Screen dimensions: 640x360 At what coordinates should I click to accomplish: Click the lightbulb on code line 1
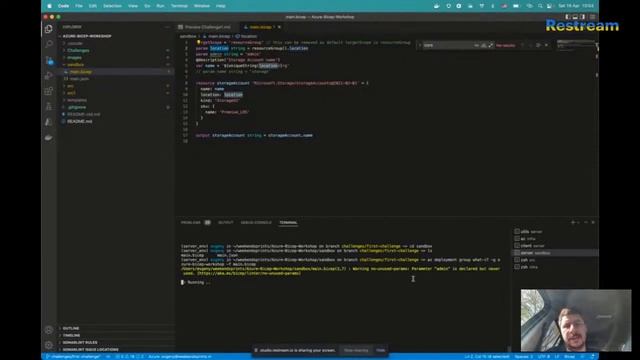pyautogui.click(x=198, y=42)
